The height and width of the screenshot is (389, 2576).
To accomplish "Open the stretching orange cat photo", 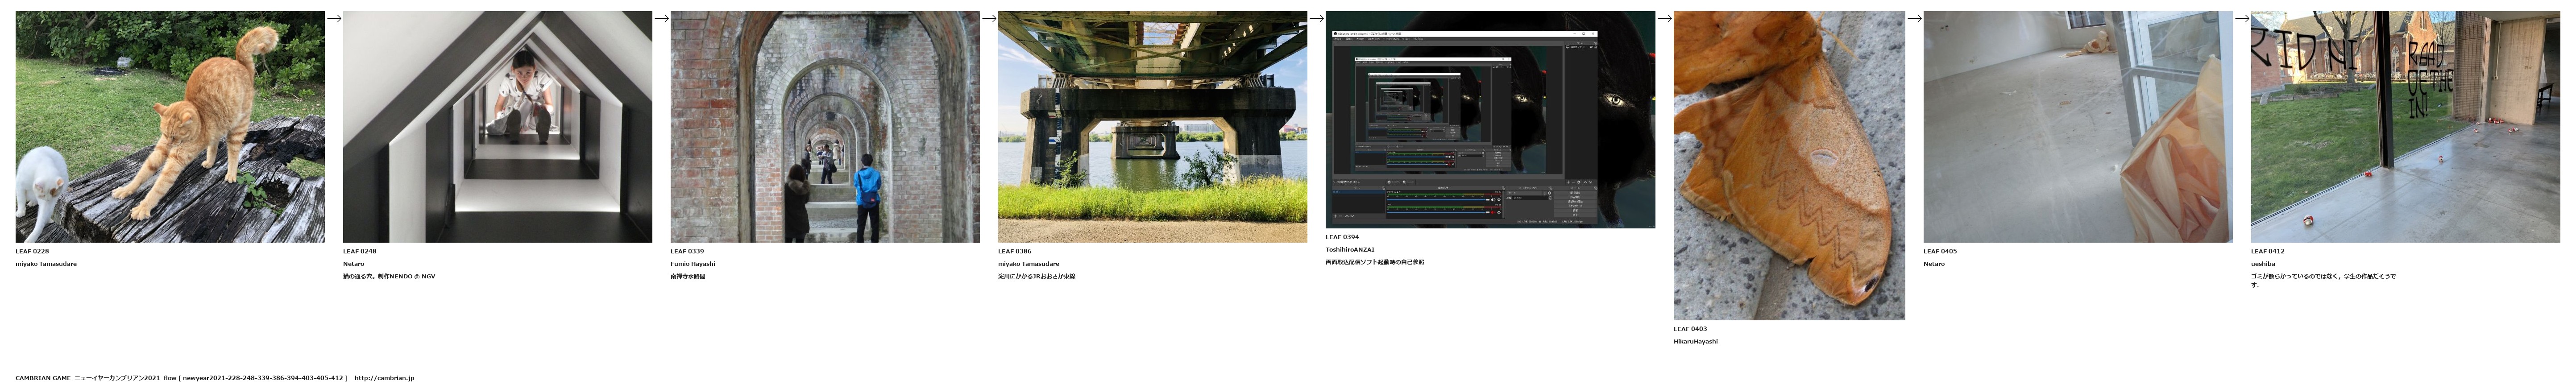I will click(x=170, y=127).
